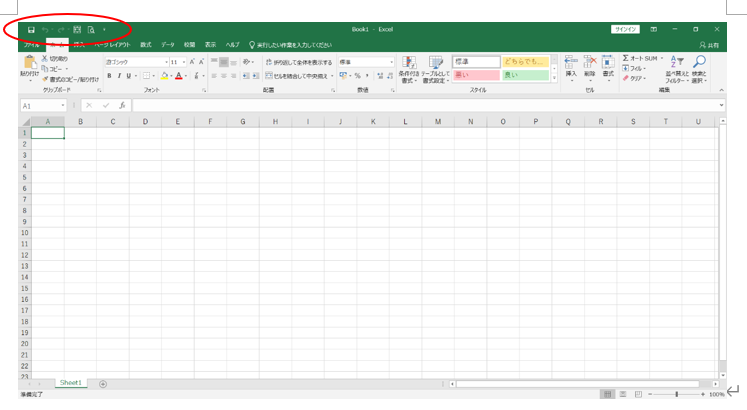Click the Paste clipboard icon
Image resolution: width=747 pixels, height=410 pixels.
(29, 62)
